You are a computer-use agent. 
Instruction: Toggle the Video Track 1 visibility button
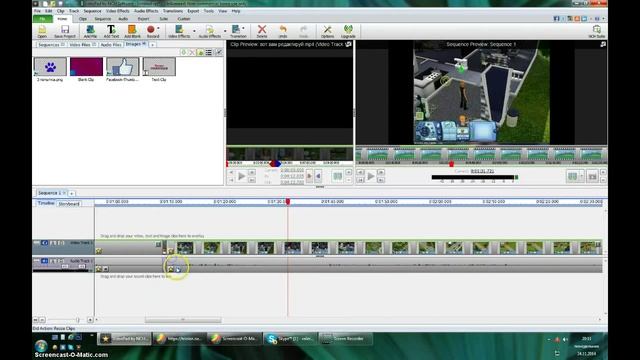(44, 243)
